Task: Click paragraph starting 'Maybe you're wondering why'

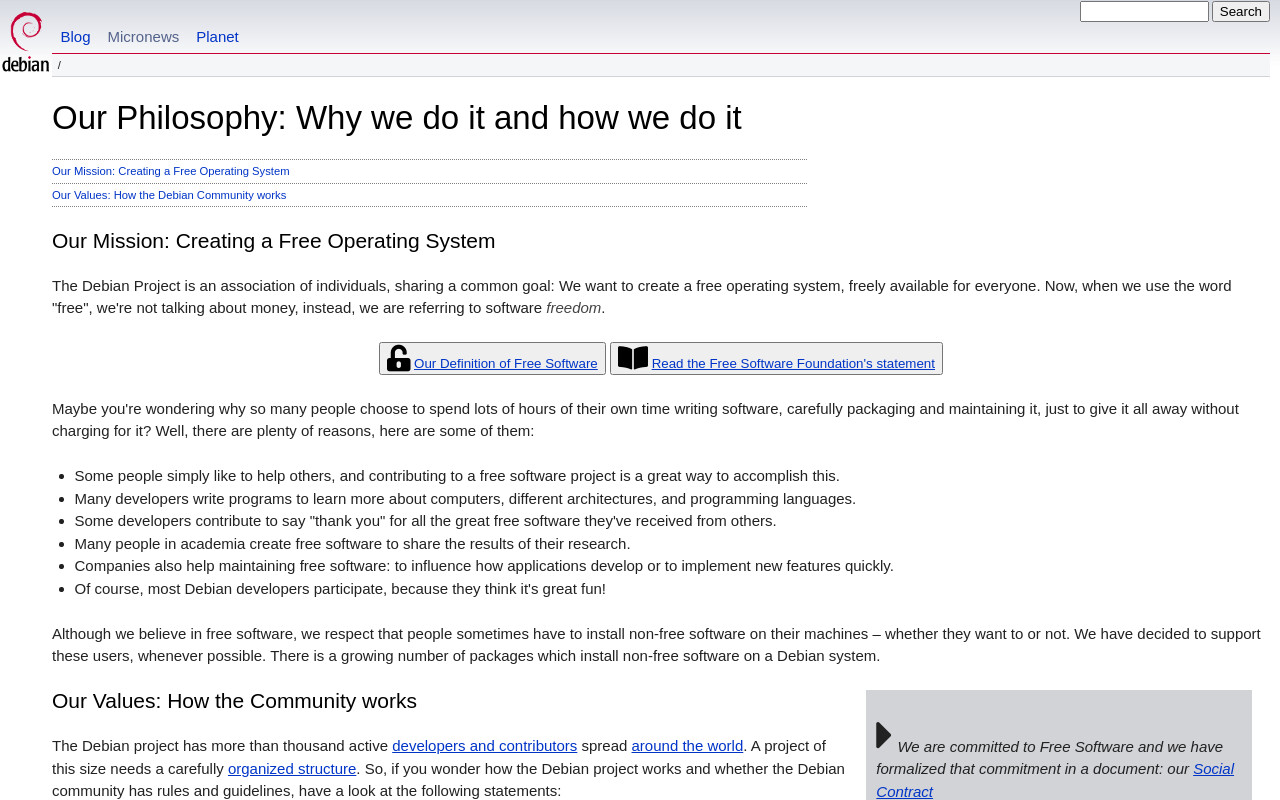Action: [645, 420]
